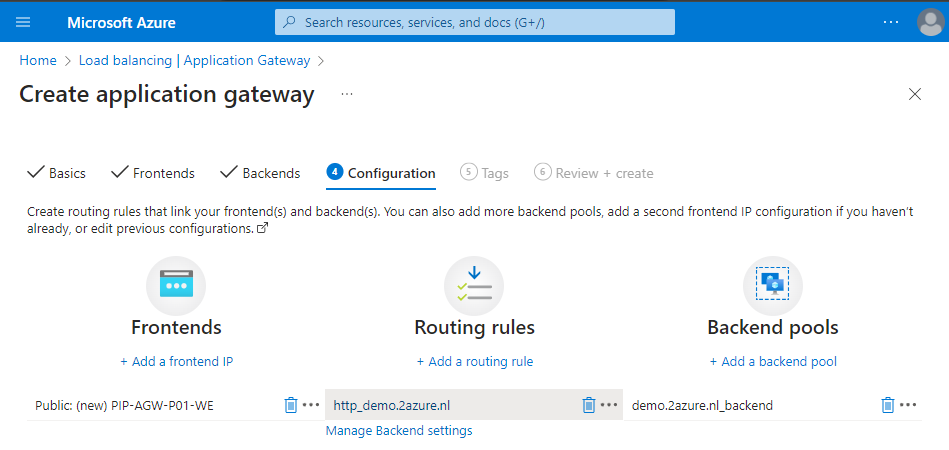Viewport: 949px width, 450px height.
Task: Switch to the Frontends tab
Action: (x=153, y=174)
